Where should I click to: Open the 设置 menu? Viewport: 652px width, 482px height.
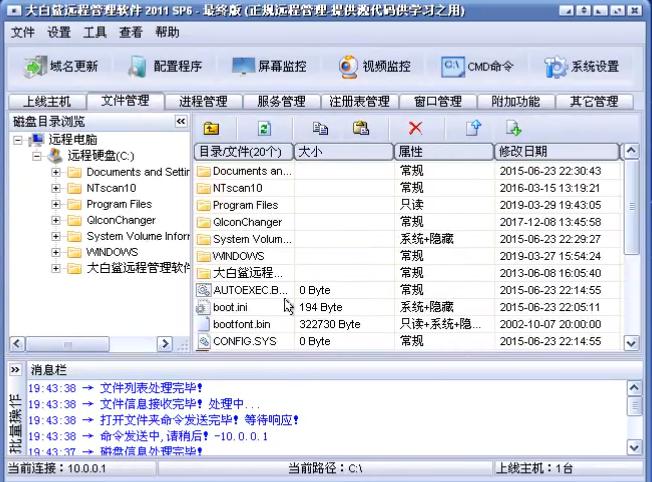coord(59,32)
